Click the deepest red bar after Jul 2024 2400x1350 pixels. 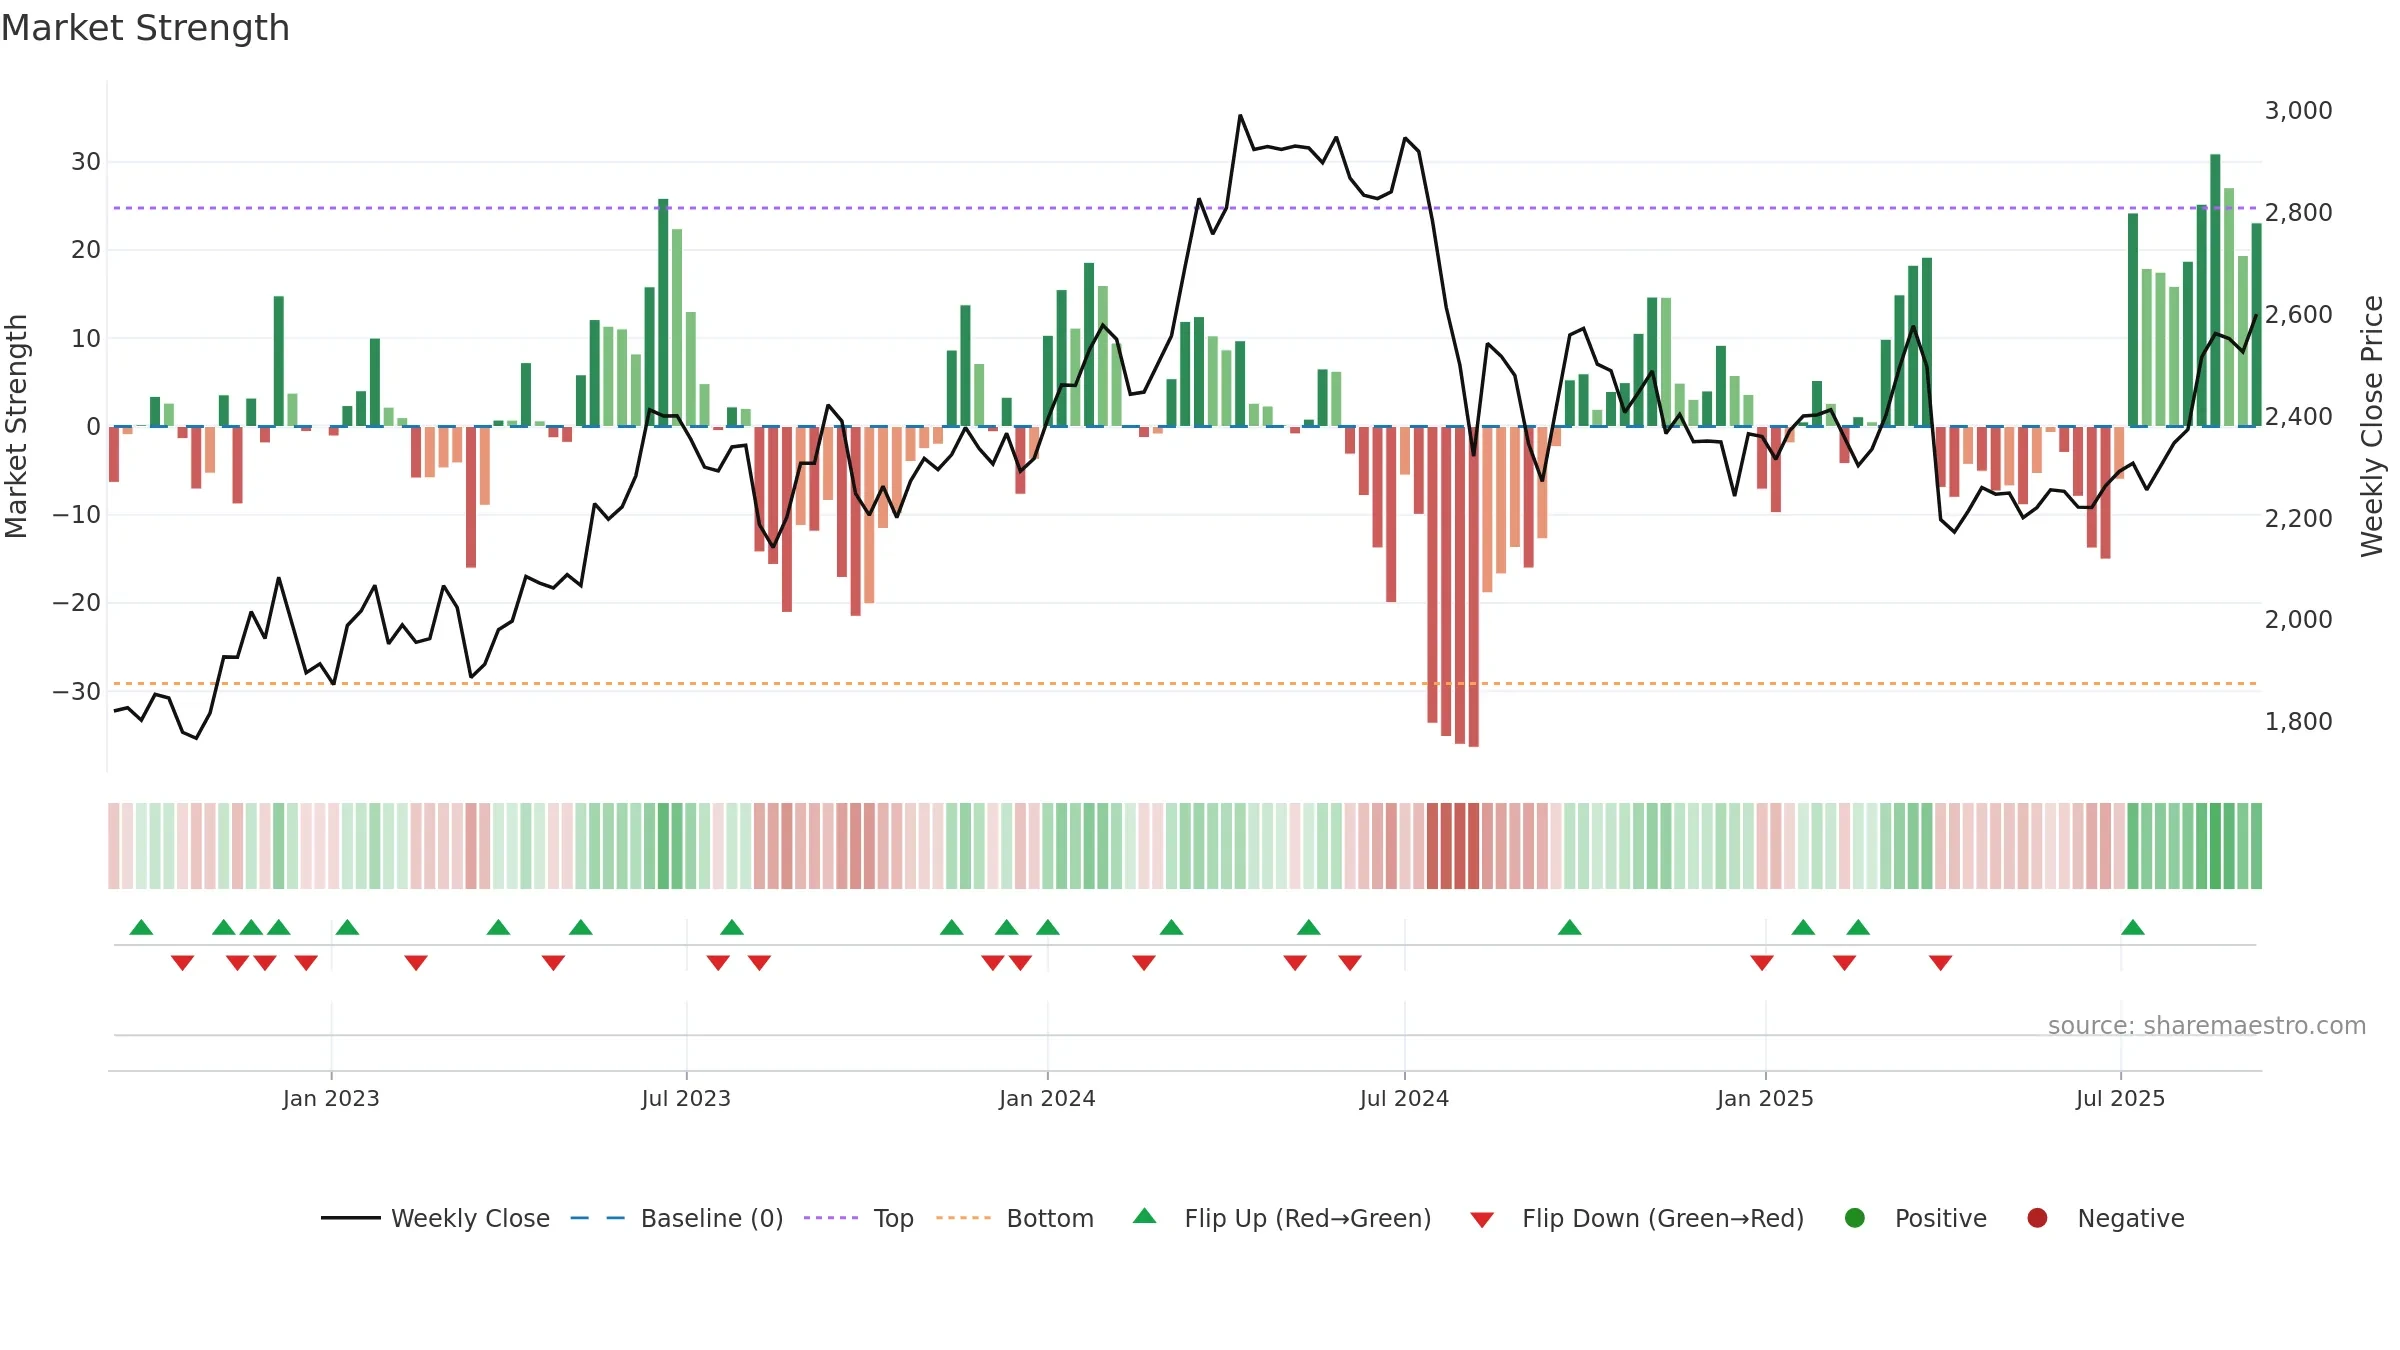click(1473, 586)
